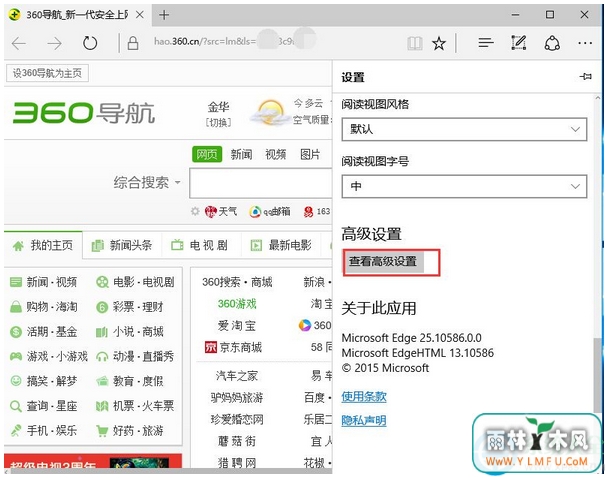Screen dimensions: 607x478
Task: Click the address bar padlock icon
Action: pos(133,43)
